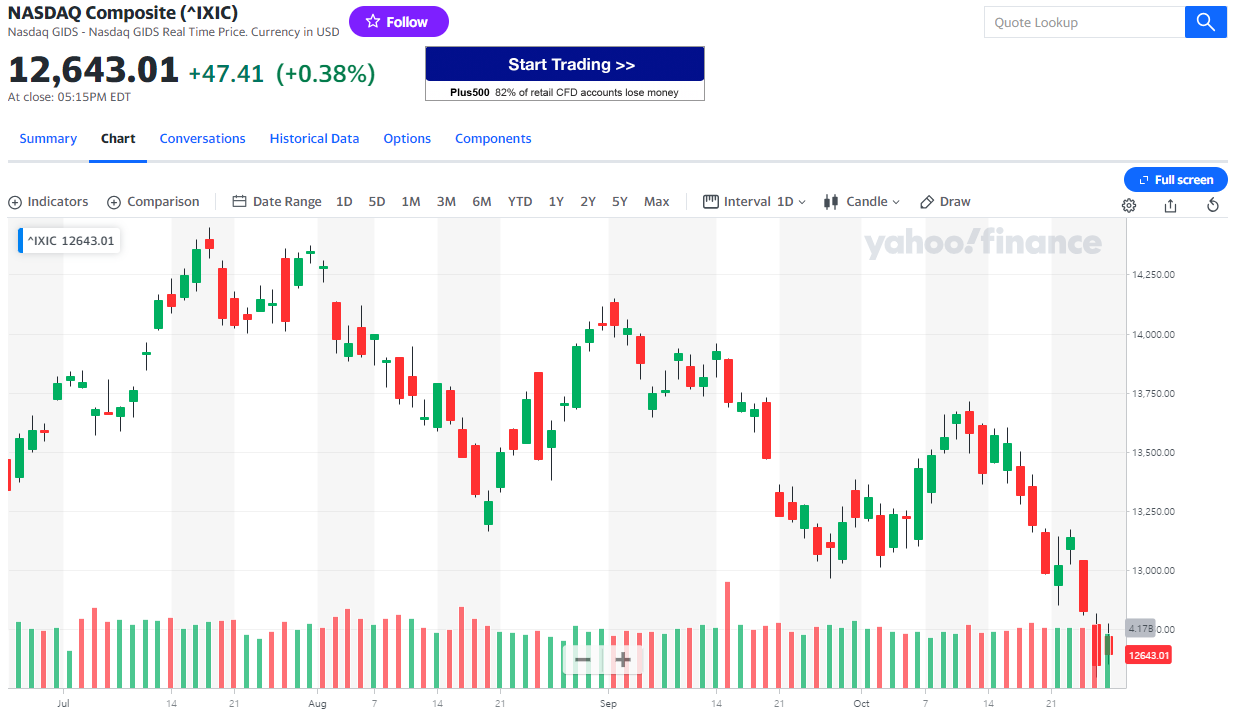Switch to the Summary tab

point(48,139)
